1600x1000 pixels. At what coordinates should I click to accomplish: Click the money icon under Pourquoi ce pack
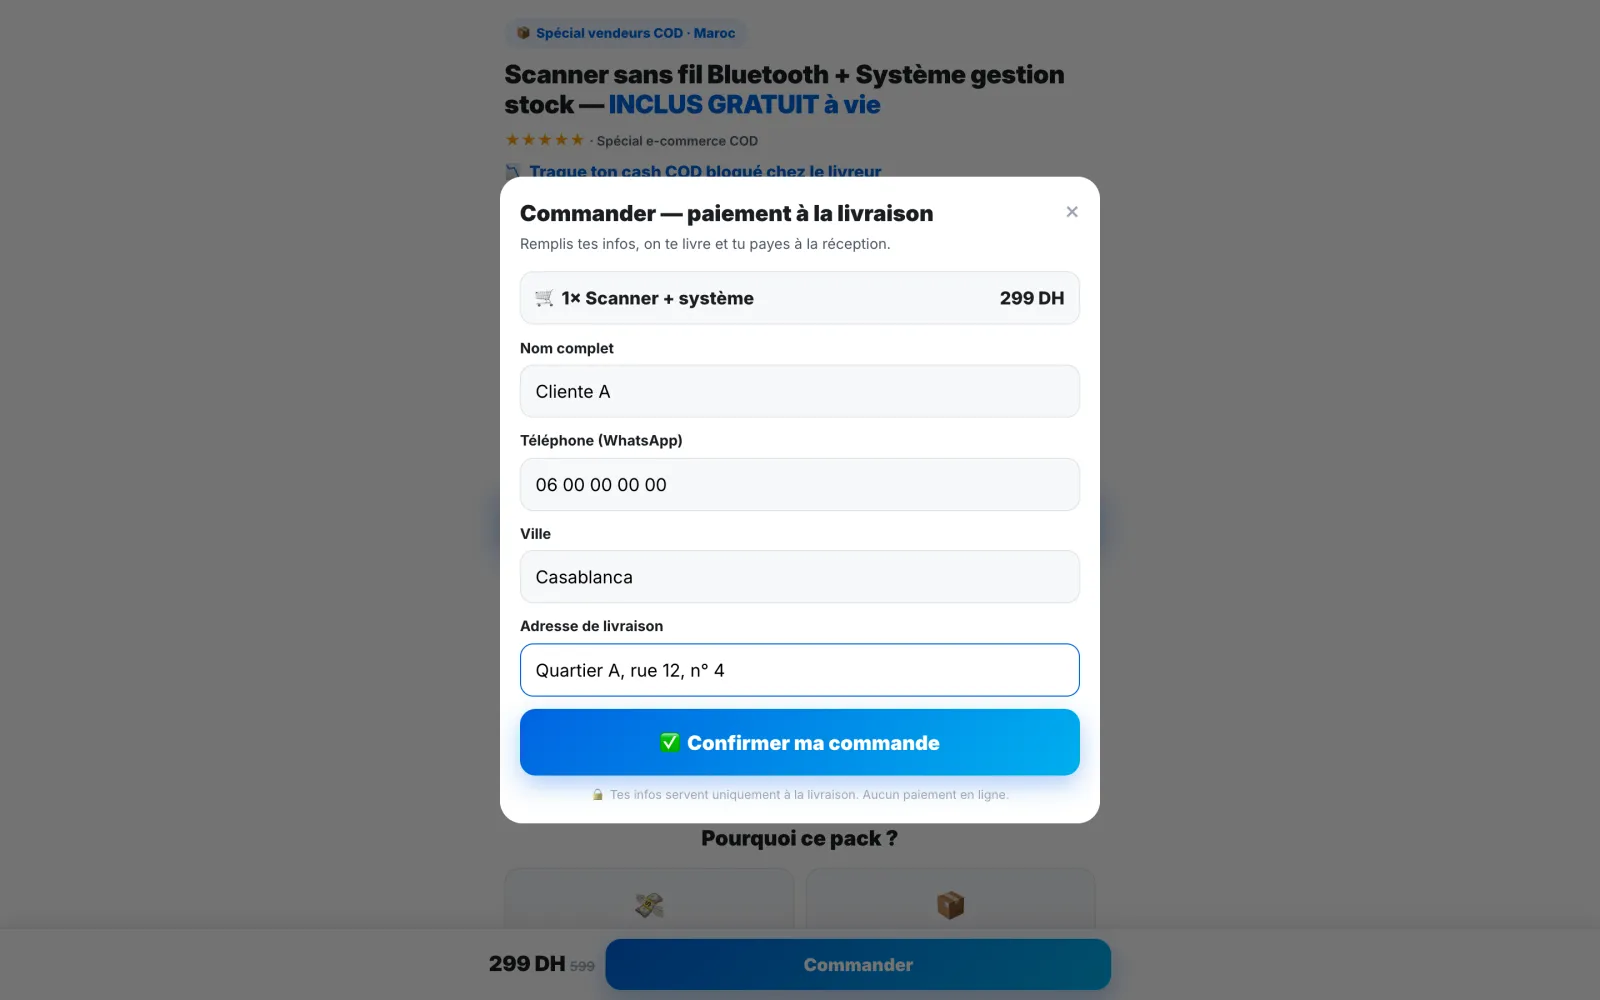coord(649,905)
